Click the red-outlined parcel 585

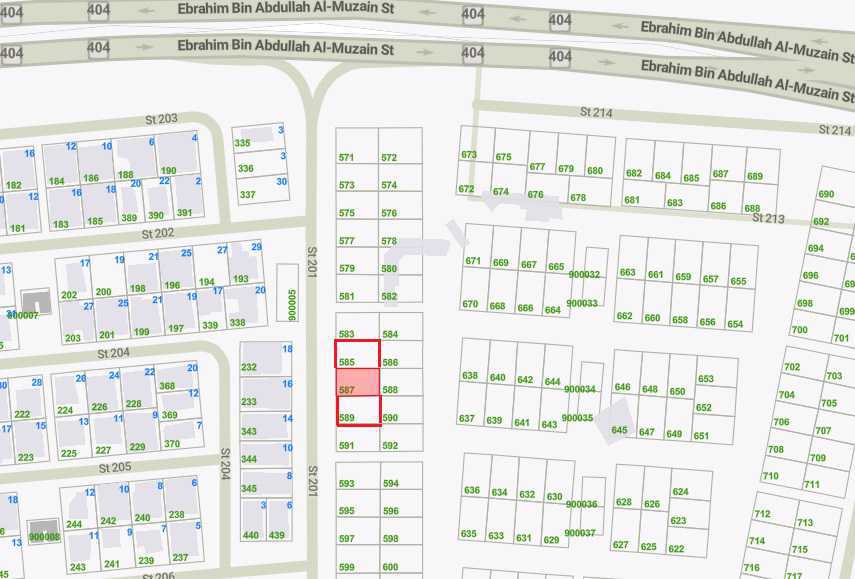pyautogui.click(x=357, y=354)
